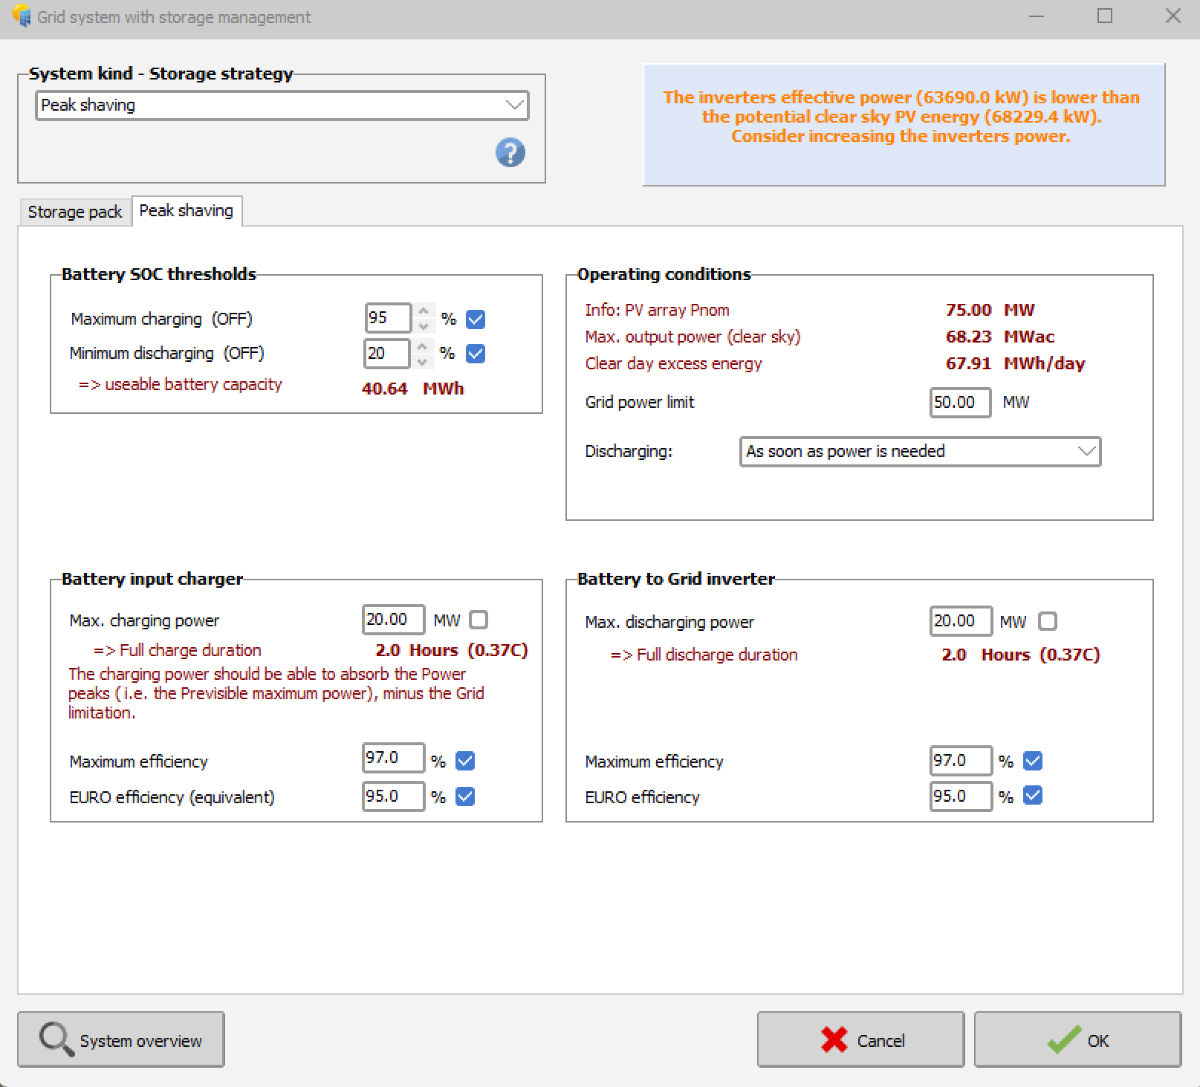Toggle inverter EURO efficiency checkbox
Image resolution: width=1200 pixels, height=1087 pixels.
(x=1033, y=796)
